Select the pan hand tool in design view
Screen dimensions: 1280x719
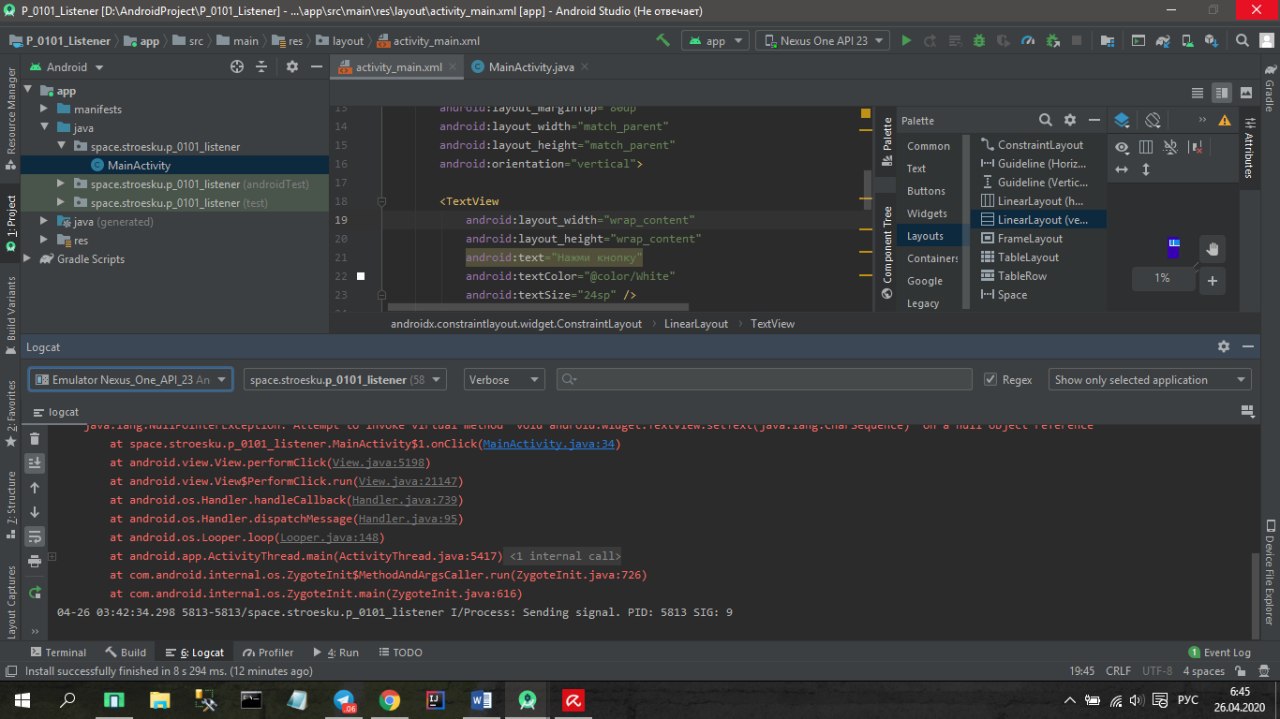pos(1212,249)
